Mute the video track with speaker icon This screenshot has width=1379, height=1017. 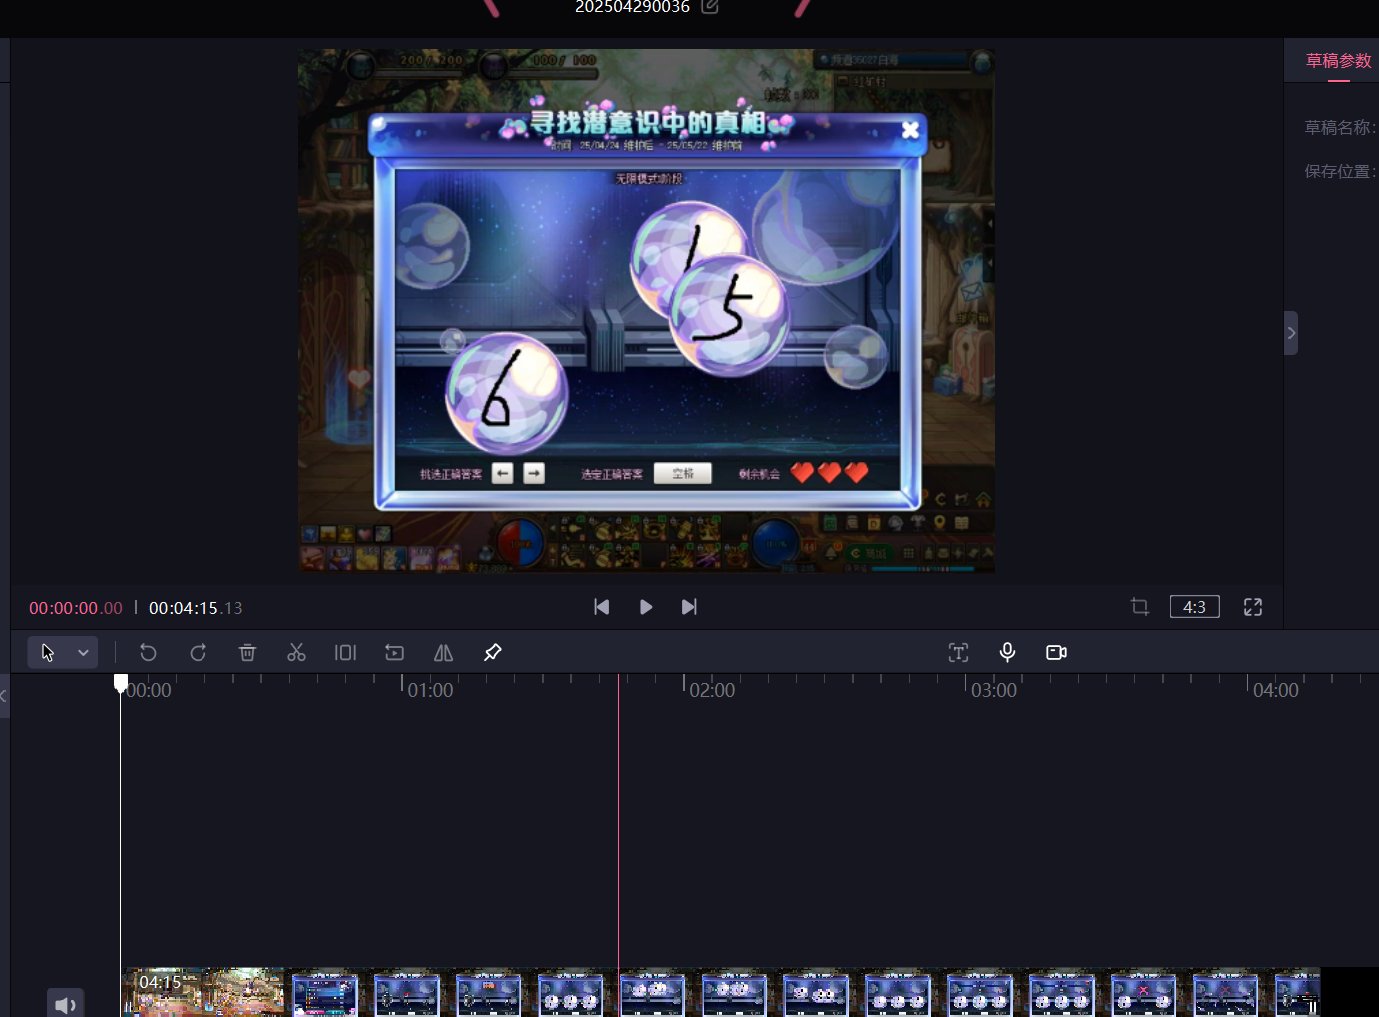(65, 1004)
